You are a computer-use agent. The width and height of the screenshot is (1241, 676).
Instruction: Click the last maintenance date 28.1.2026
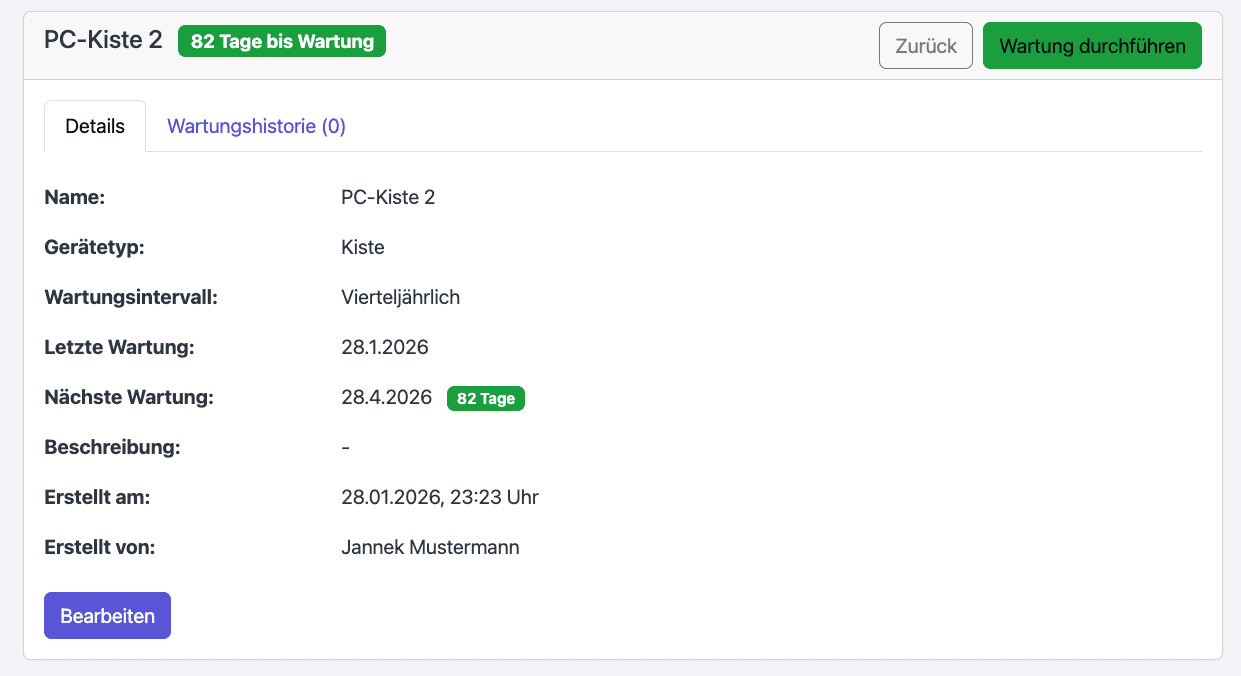tap(385, 347)
